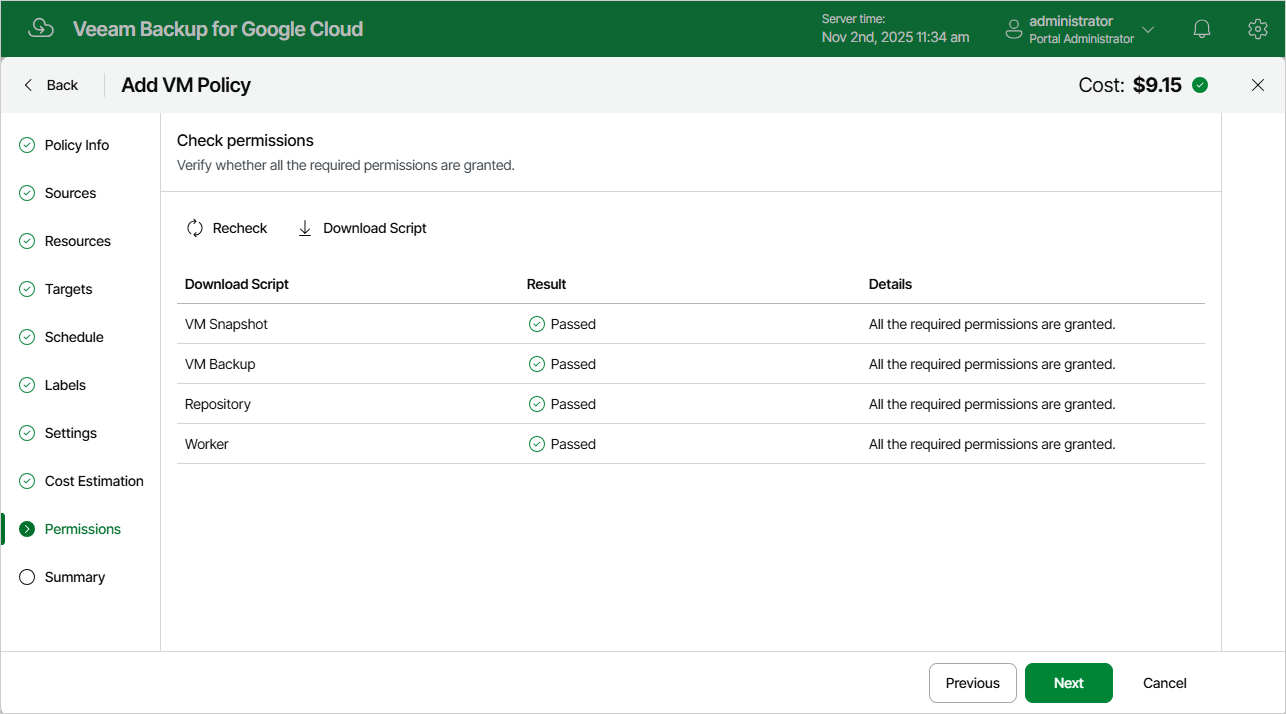Image resolution: width=1286 pixels, height=714 pixels.
Task: Expand the administrator account dropdown arrow
Action: tap(1148, 29)
